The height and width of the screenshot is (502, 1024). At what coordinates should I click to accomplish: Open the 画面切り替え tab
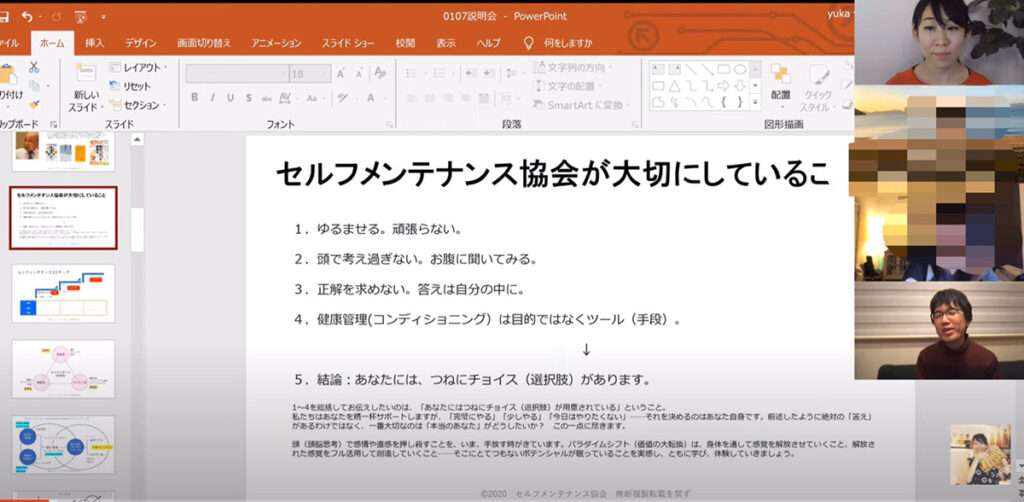[x=204, y=43]
